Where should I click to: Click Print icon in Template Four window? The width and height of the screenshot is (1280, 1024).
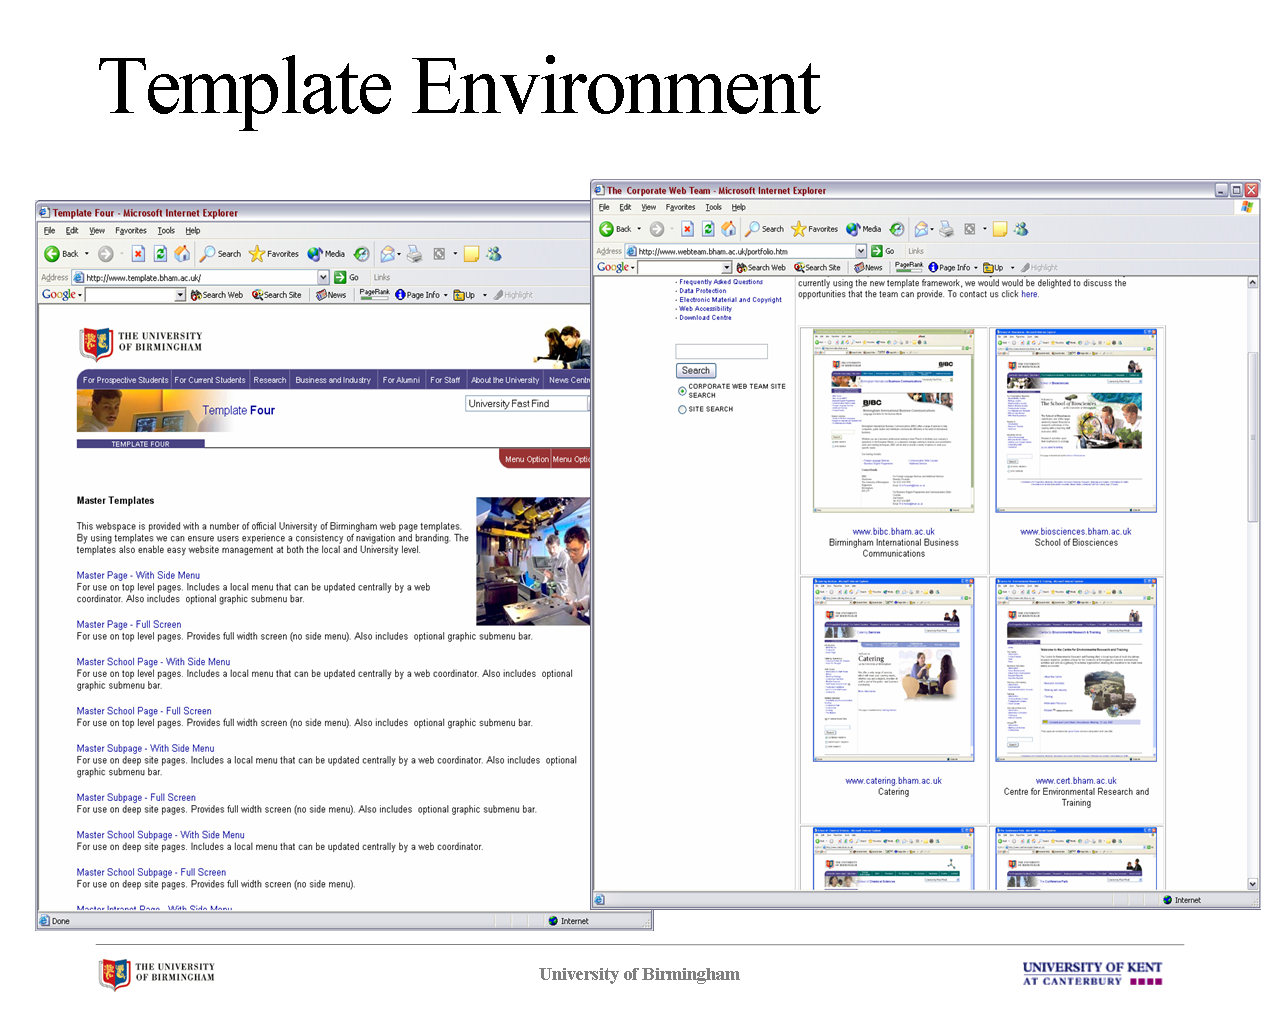coord(415,254)
